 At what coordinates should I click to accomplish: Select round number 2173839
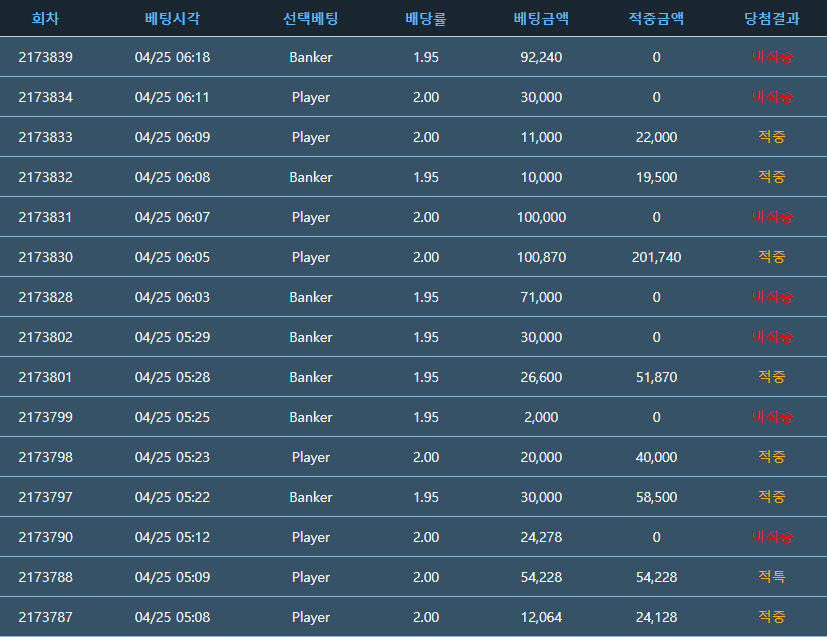[x=45, y=57]
